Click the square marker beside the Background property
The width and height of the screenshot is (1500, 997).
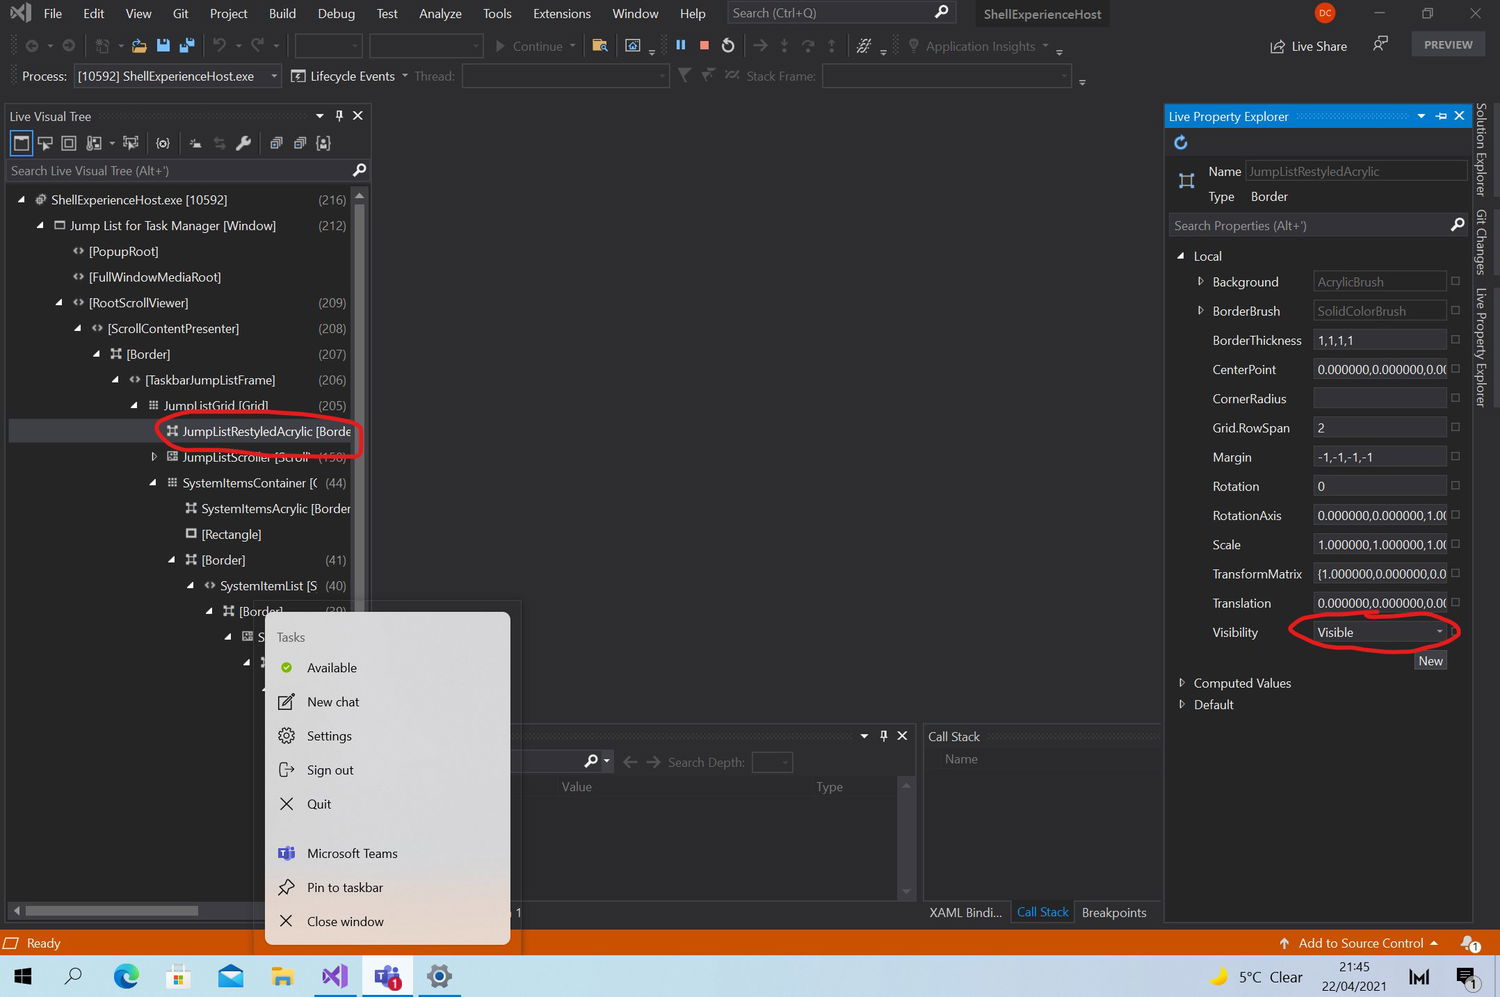(x=1455, y=282)
